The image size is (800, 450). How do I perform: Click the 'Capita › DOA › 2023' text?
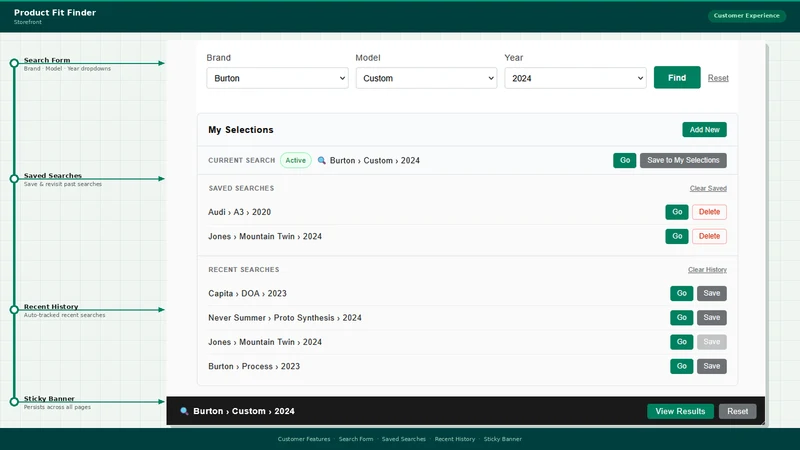[x=247, y=293]
